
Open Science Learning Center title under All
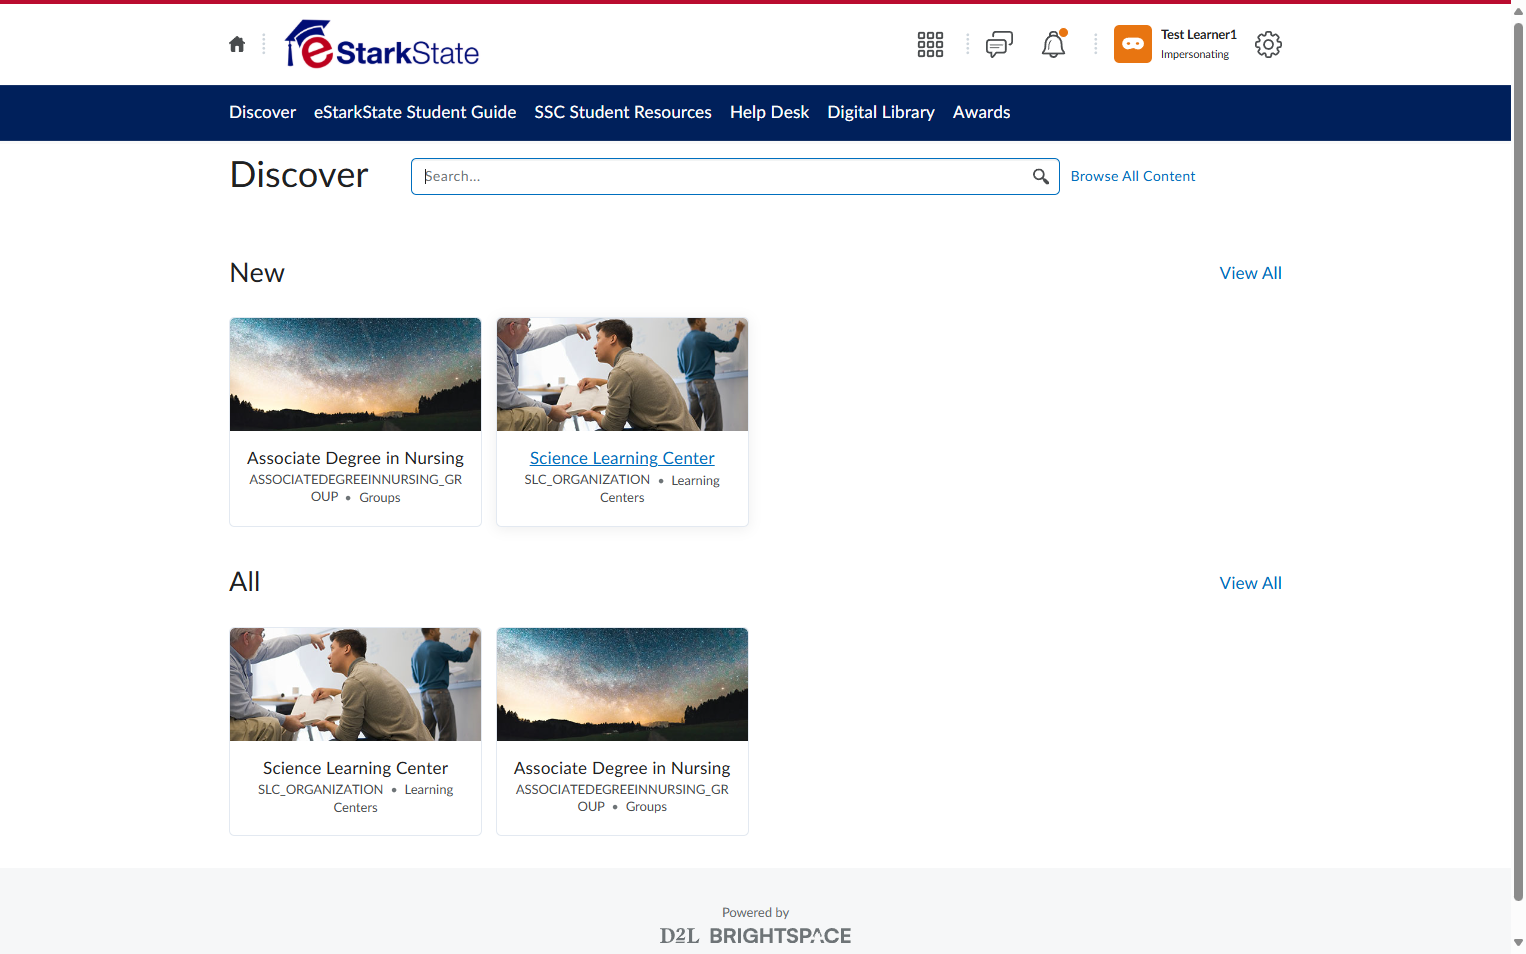point(355,768)
